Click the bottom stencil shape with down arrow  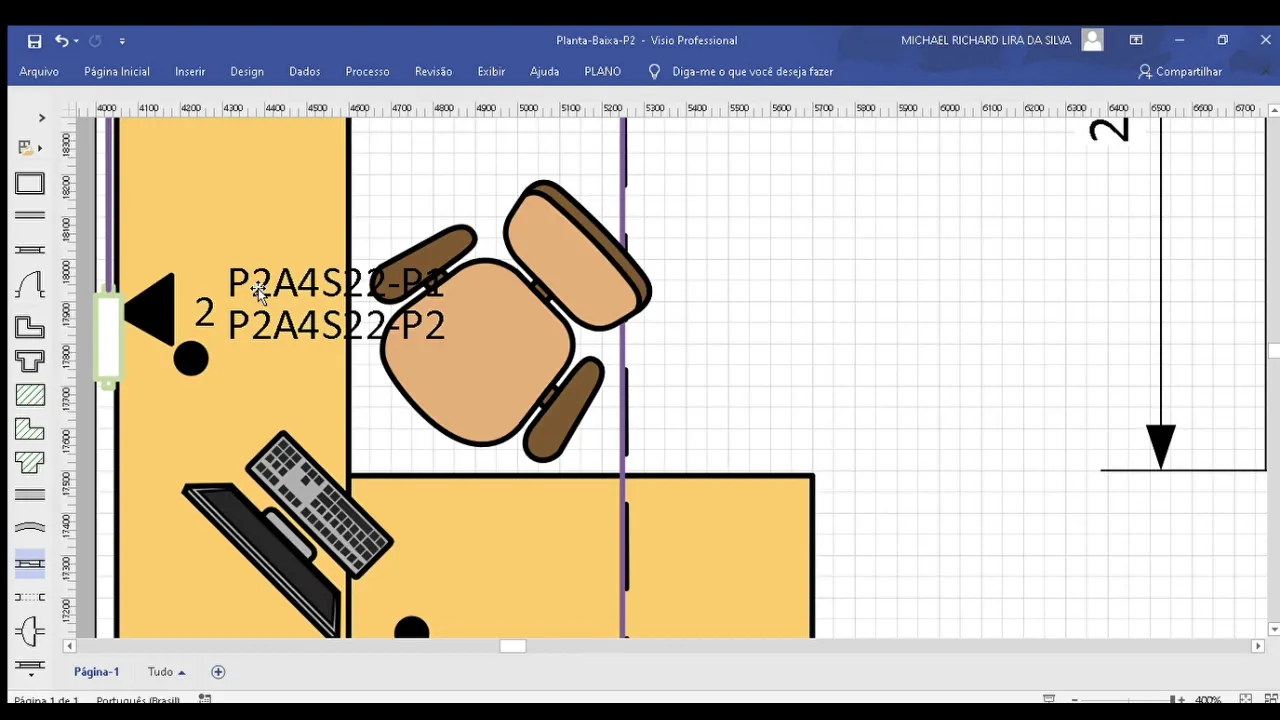tap(30, 666)
